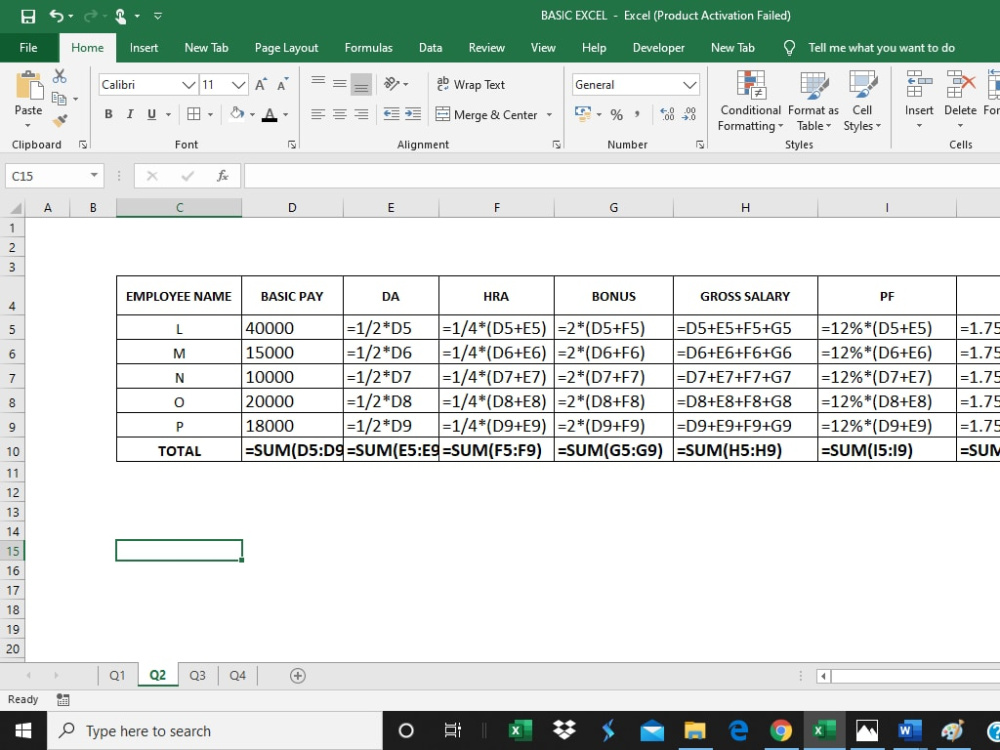Select column C header
The height and width of the screenshot is (750, 1000).
tap(179, 207)
